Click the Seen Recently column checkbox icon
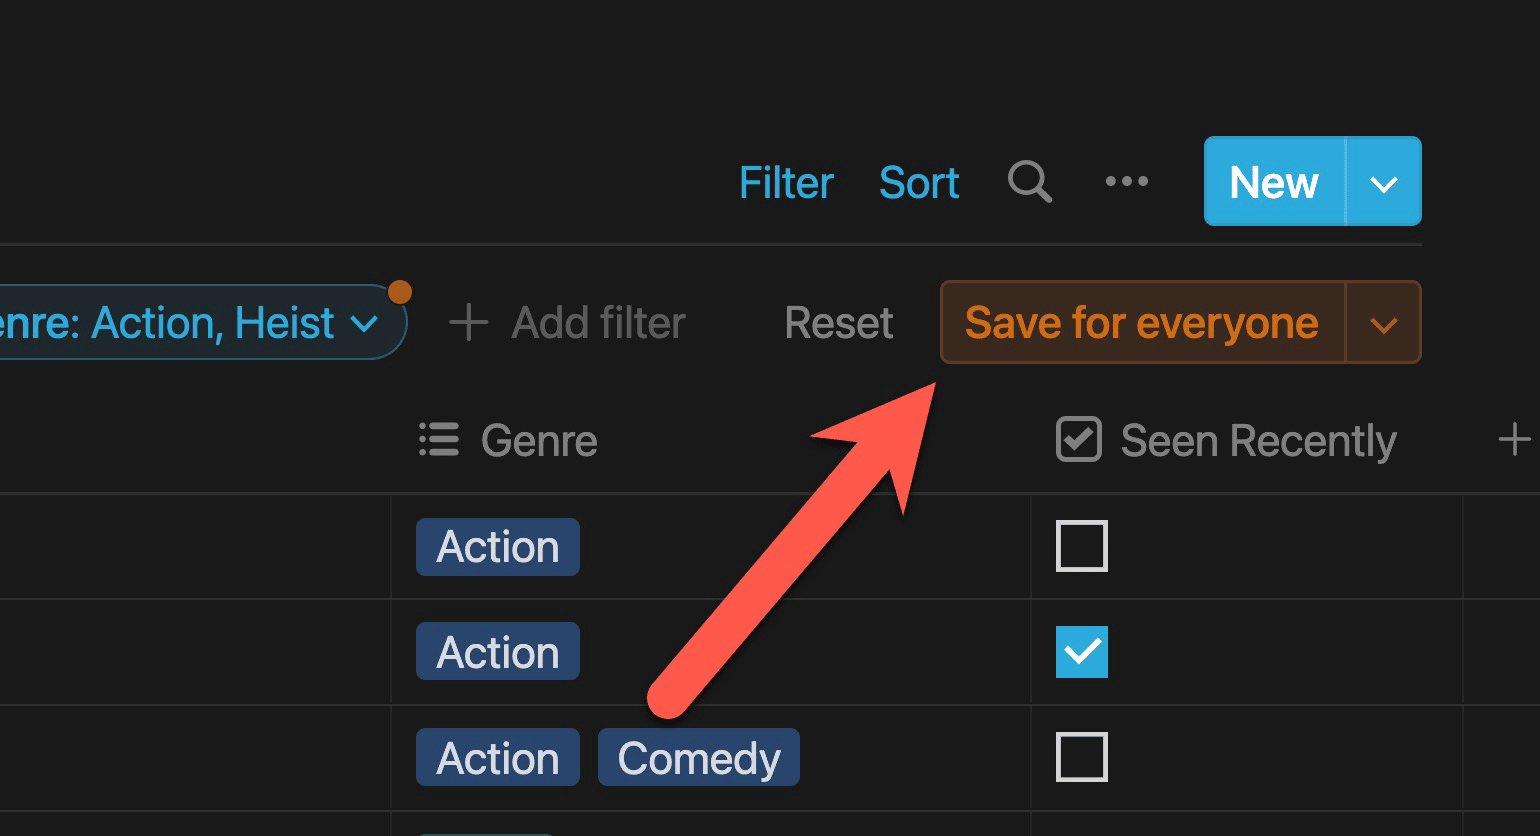Viewport: 1540px width, 836px height. pyautogui.click(x=1079, y=440)
